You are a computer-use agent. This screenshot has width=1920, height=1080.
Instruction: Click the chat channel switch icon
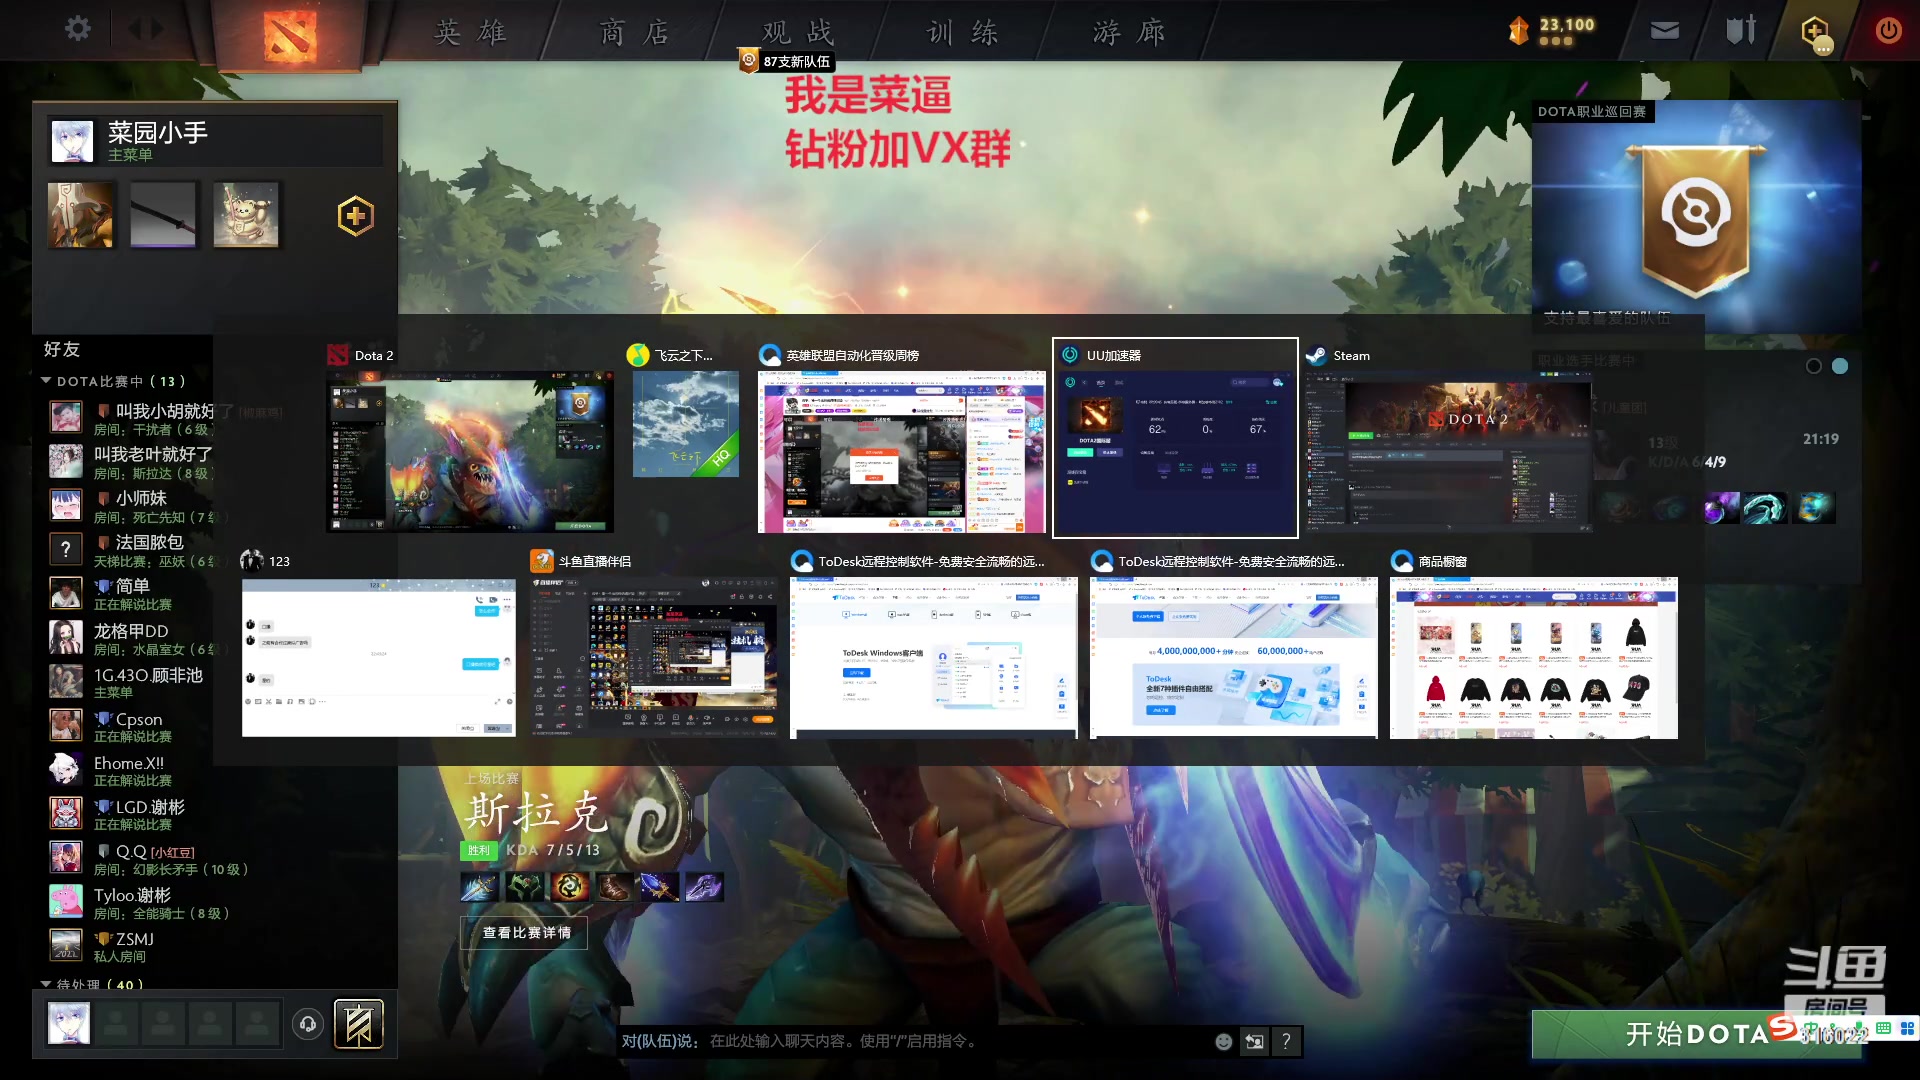1254,1041
